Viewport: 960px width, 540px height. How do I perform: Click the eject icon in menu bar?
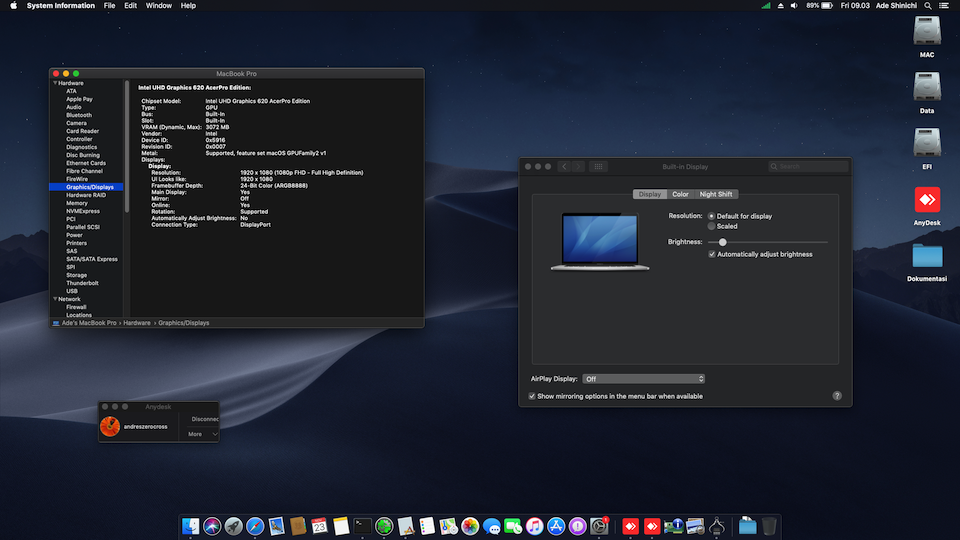point(780,6)
